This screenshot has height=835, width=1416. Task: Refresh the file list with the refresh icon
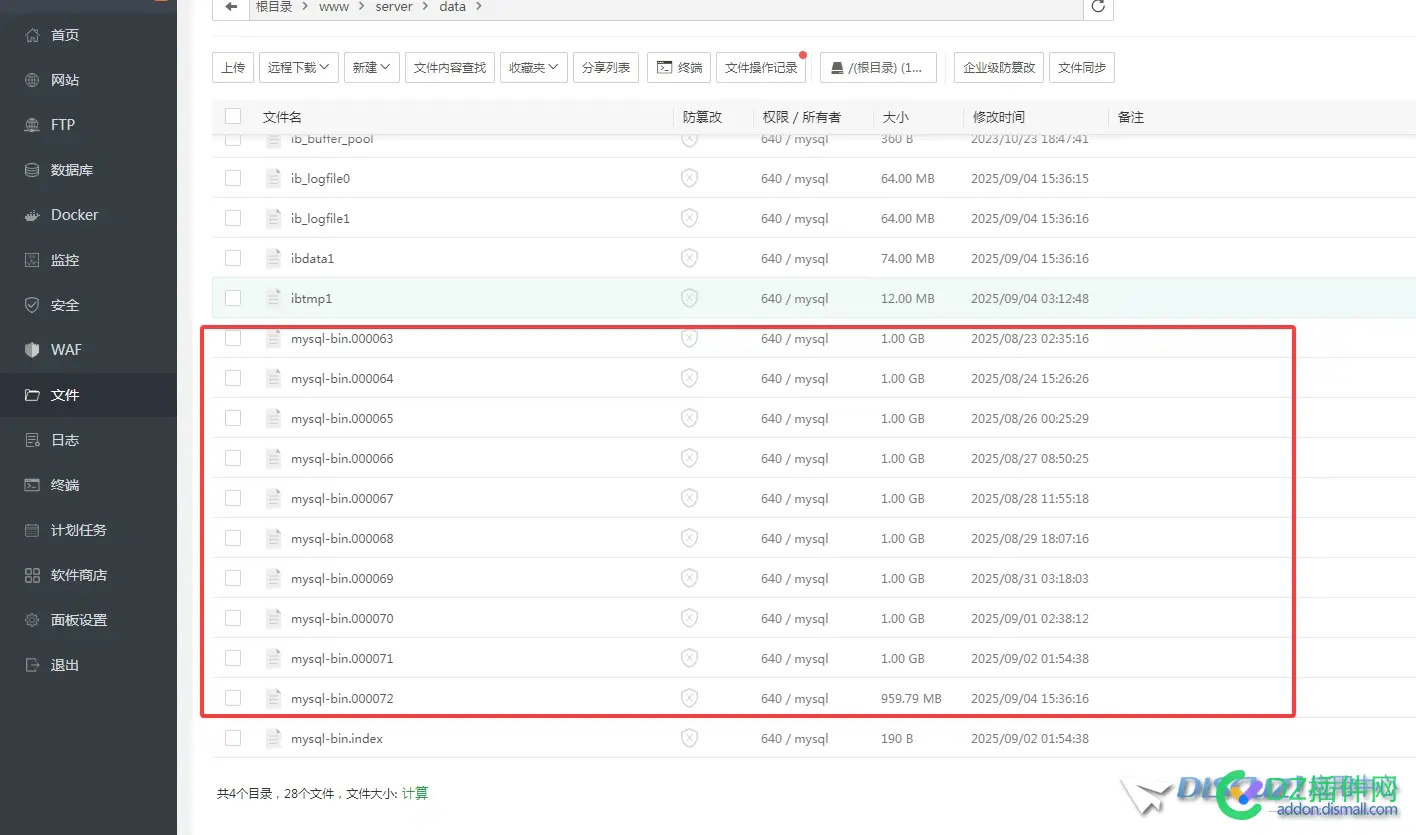pyautogui.click(x=1098, y=7)
